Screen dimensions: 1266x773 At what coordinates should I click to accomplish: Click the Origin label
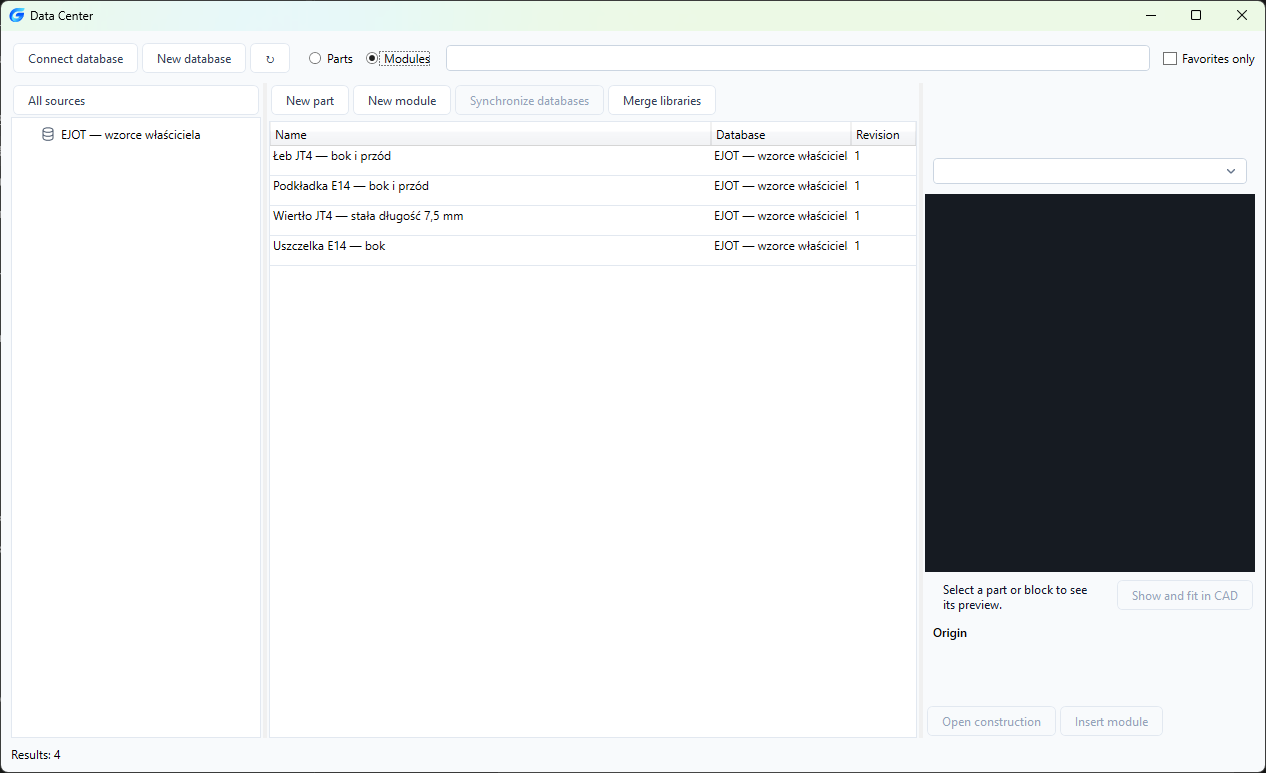(950, 633)
